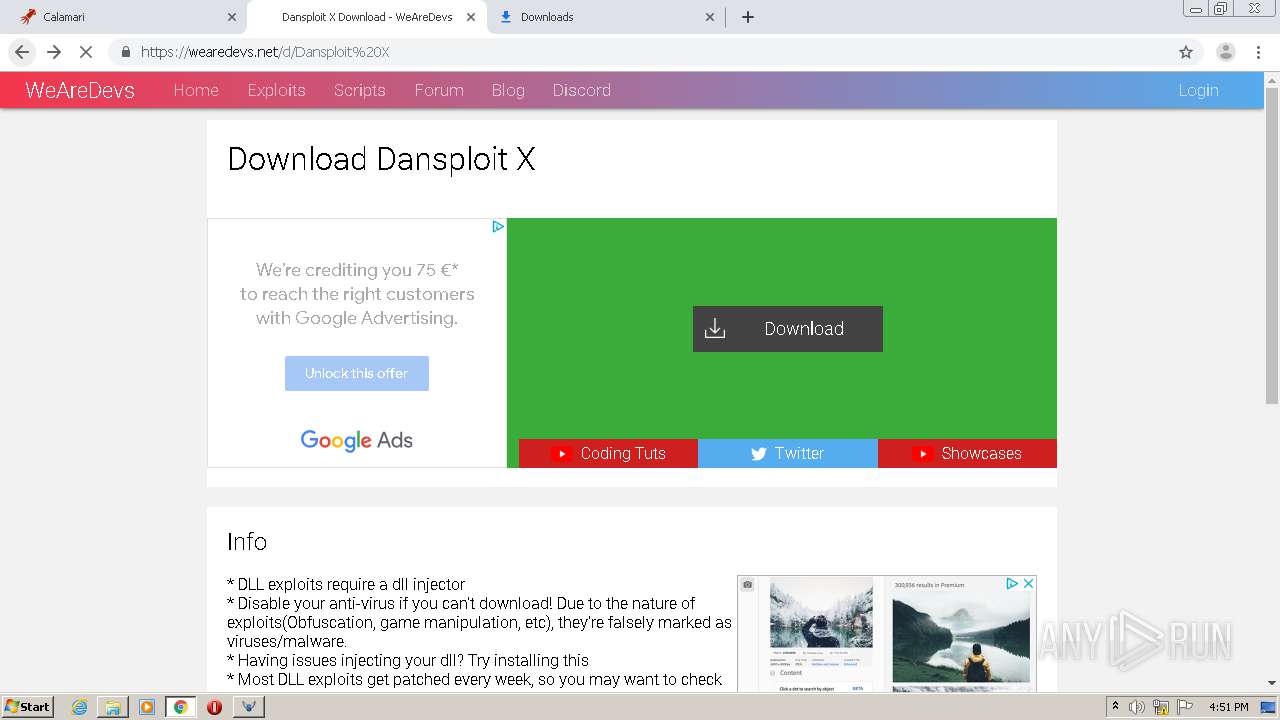1280x720 pixels.
Task: Click the AdChoices icon on Google Ads banner
Action: (x=497, y=227)
